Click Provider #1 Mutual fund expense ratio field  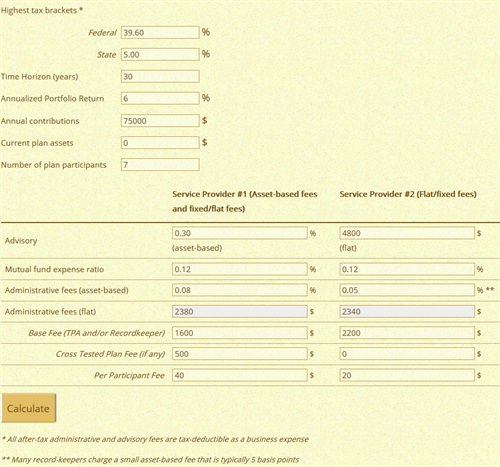click(x=240, y=269)
